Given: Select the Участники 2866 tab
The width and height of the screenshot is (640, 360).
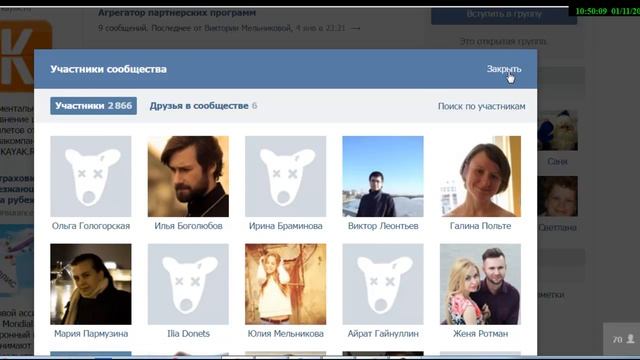Looking at the screenshot, I should coord(93,106).
